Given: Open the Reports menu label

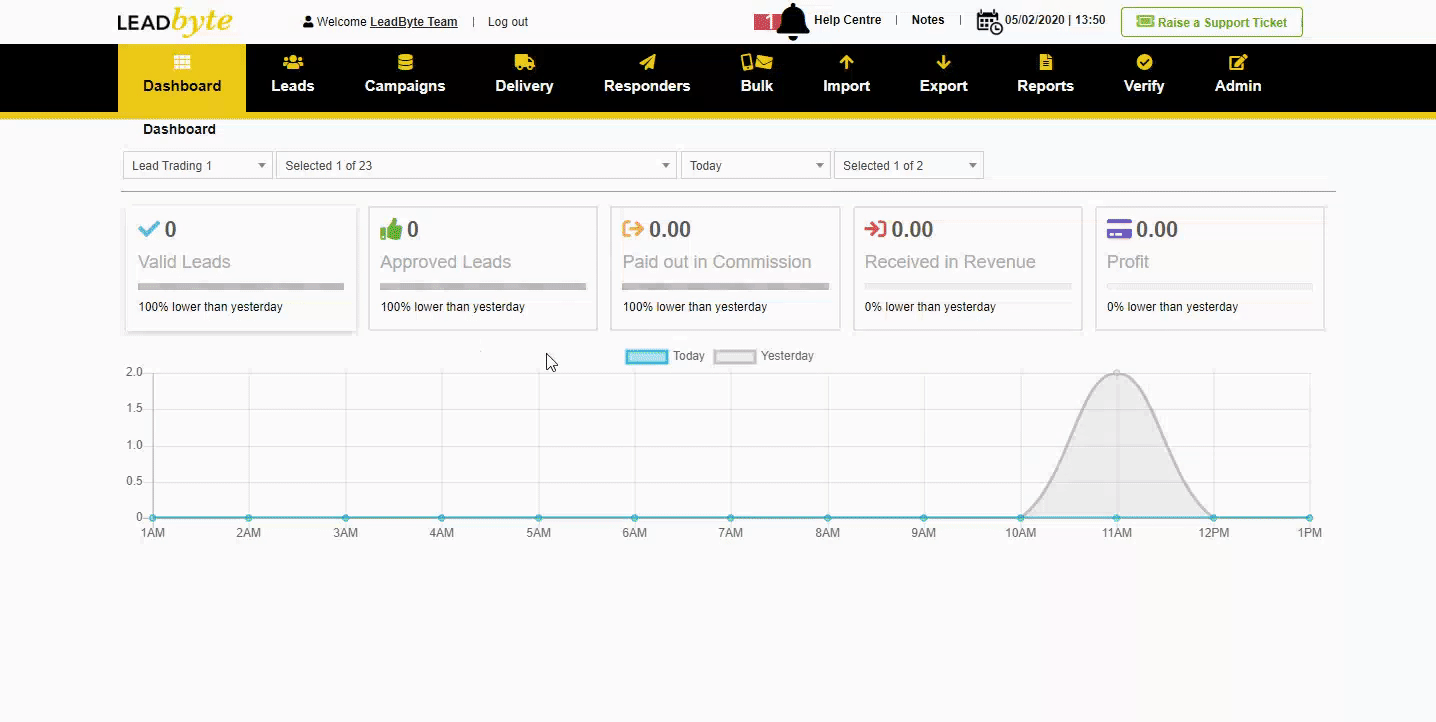Looking at the screenshot, I should point(1046,86).
